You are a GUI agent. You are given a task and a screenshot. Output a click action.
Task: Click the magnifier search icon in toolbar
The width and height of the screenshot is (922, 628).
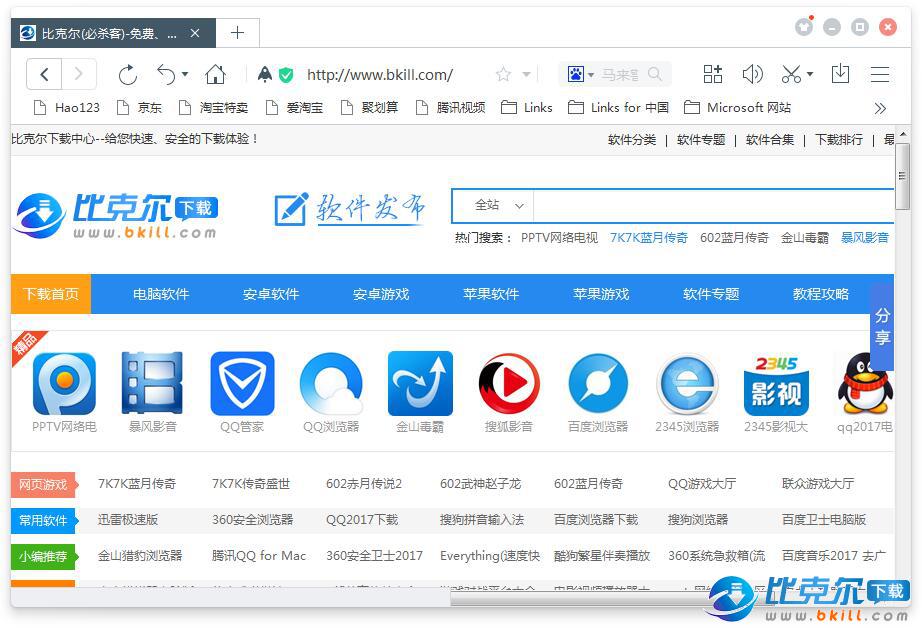click(x=654, y=74)
